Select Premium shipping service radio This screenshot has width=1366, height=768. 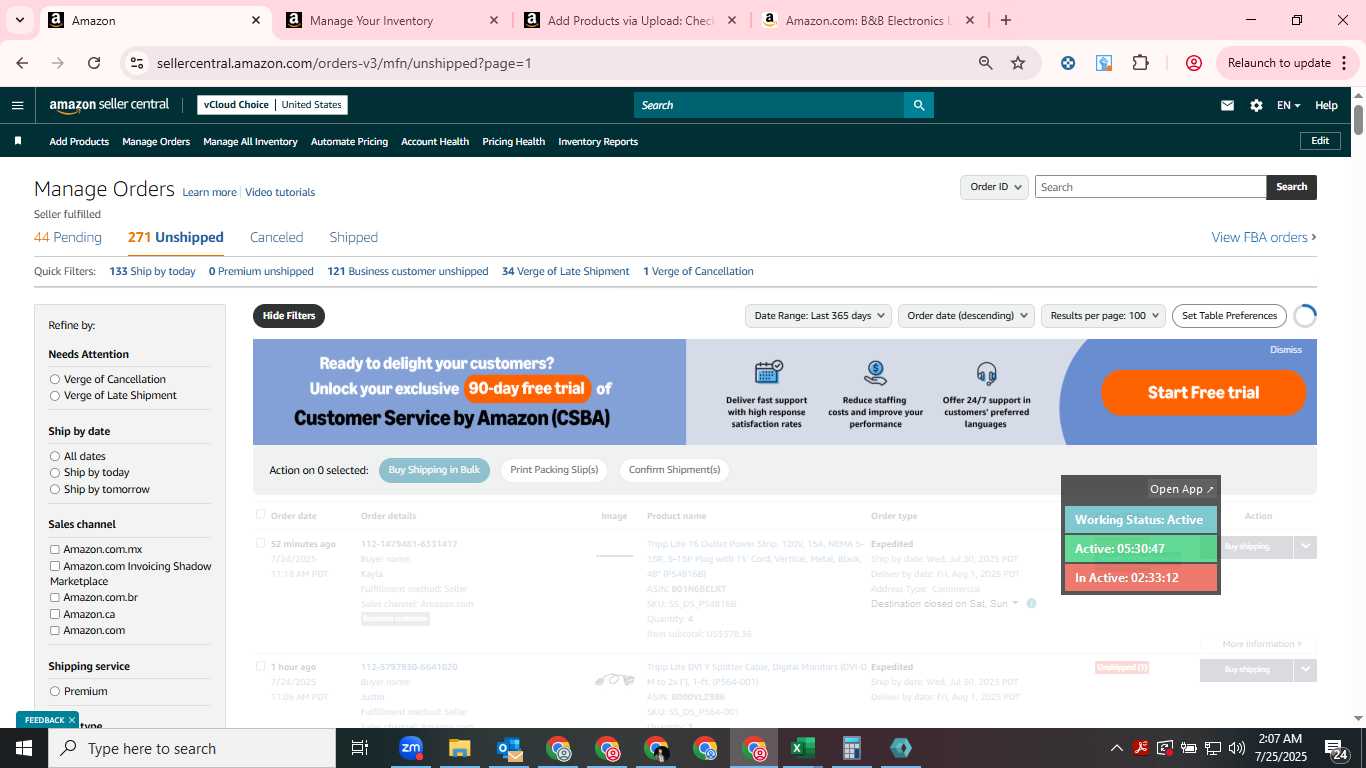[55, 691]
